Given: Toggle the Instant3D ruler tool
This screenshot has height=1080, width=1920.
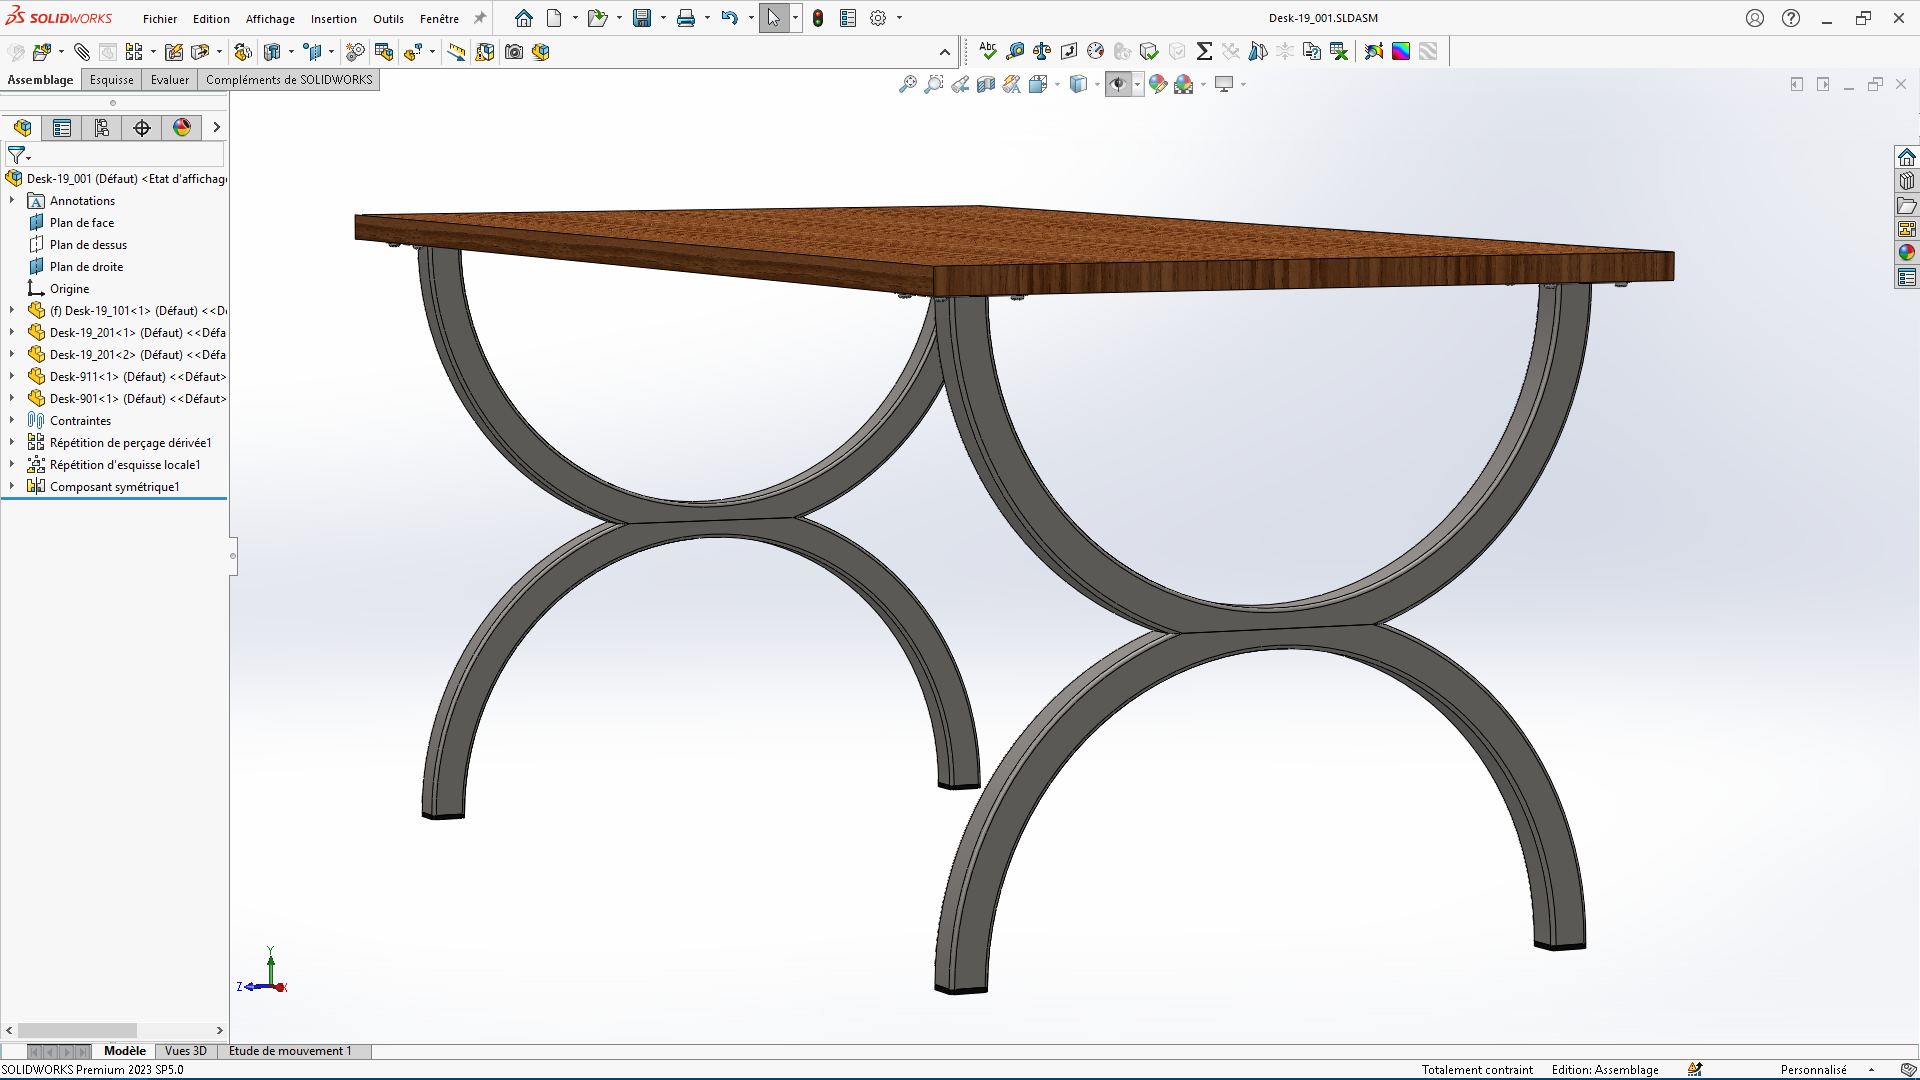Looking at the screenshot, I should point(456,52).
